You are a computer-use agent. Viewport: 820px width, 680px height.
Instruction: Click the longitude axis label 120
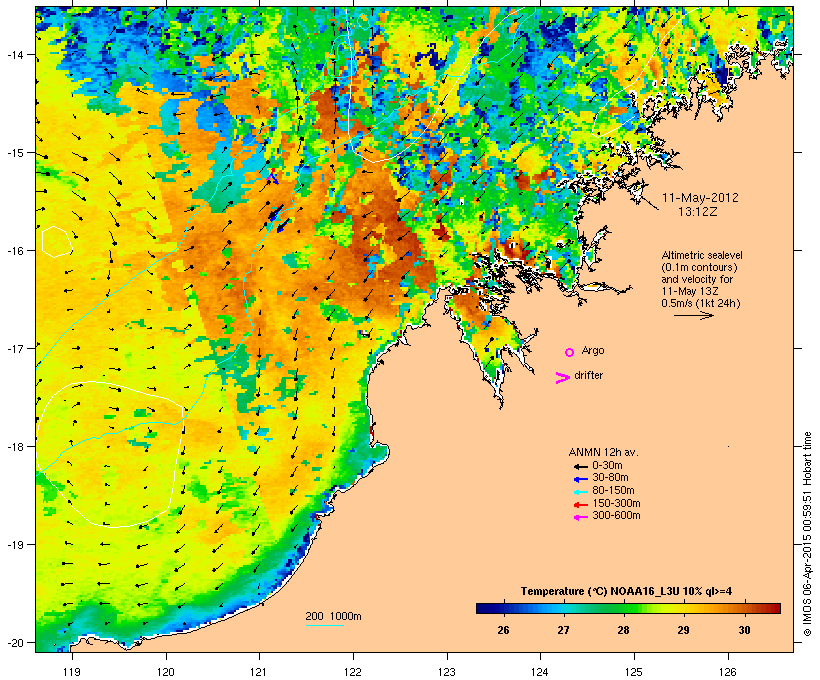point(166,672)
